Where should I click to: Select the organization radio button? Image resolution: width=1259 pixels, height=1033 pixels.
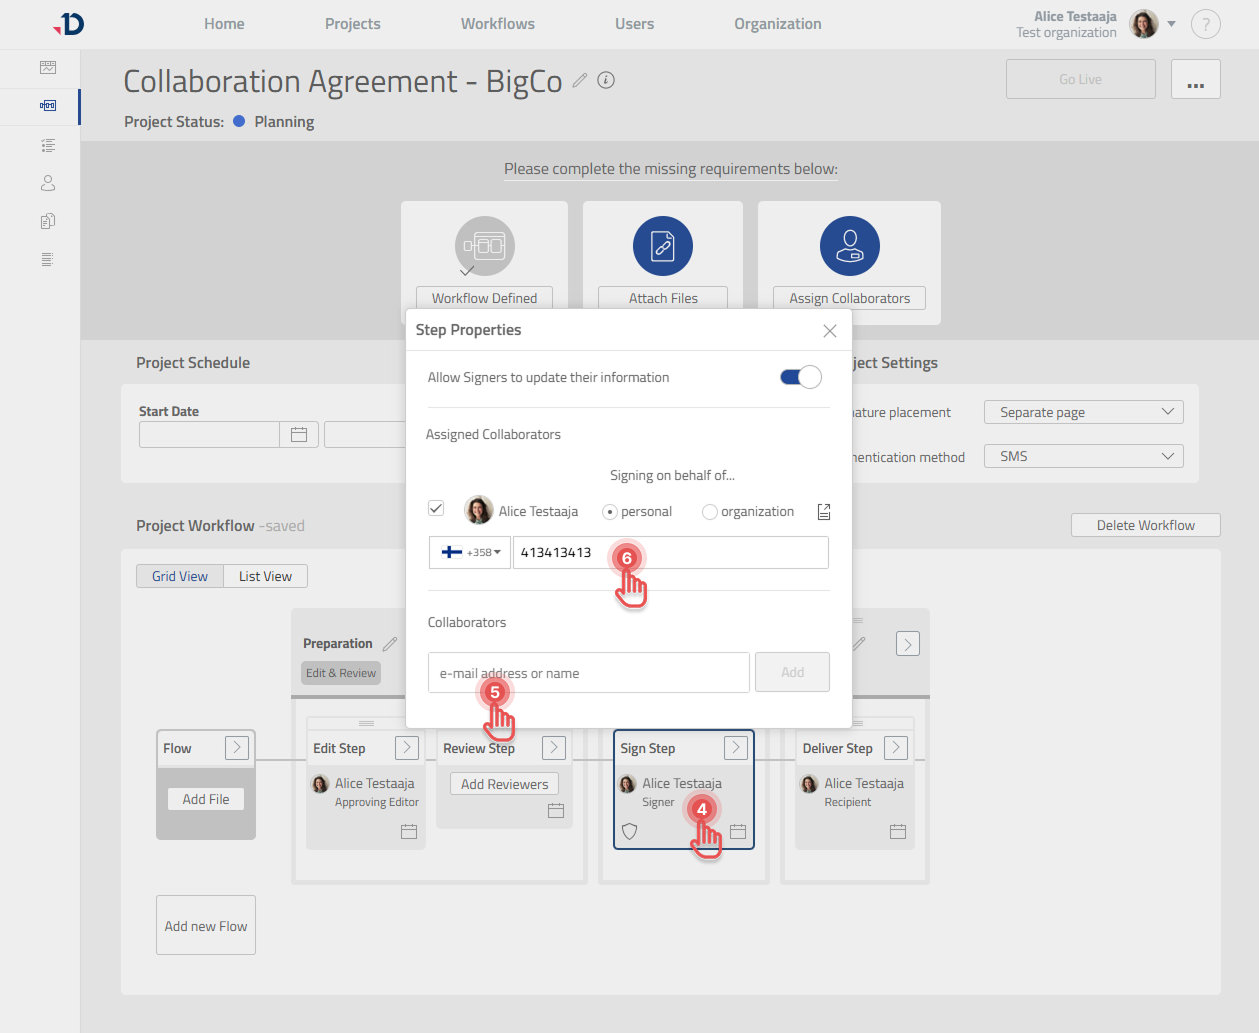coord(710,512)
